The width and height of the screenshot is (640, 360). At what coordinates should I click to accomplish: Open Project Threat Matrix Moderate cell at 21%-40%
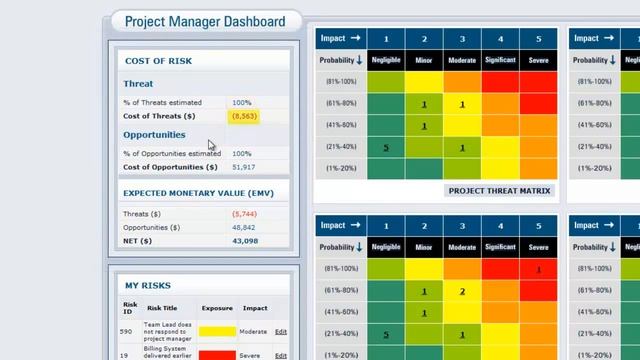point(462,148)
